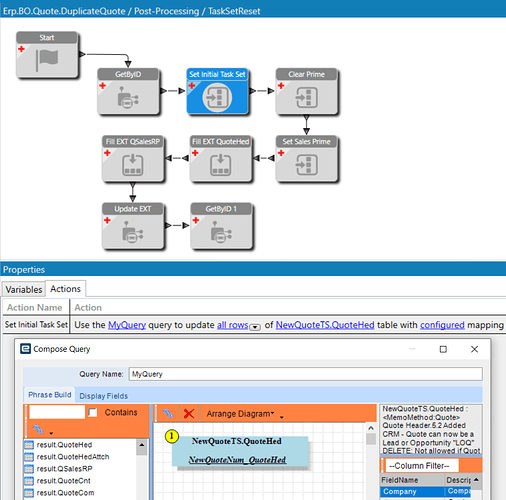Open the Display Fields tab
Image resolution: width=506 pixels, height=500 pixels.
[103, 396]
